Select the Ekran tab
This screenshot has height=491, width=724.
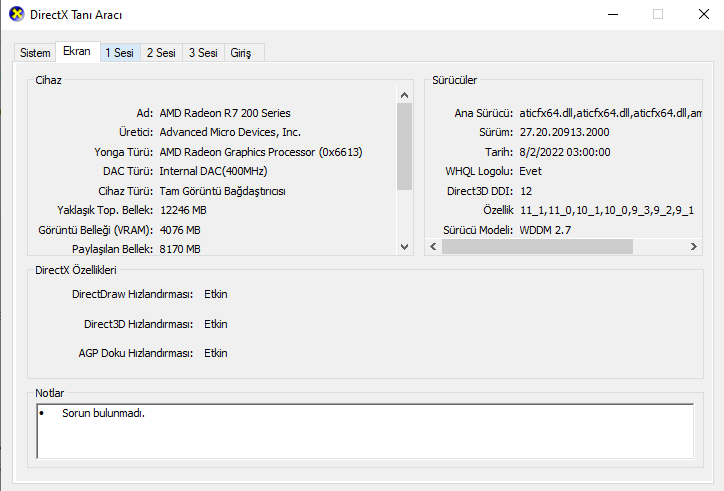tap(77, 51)
